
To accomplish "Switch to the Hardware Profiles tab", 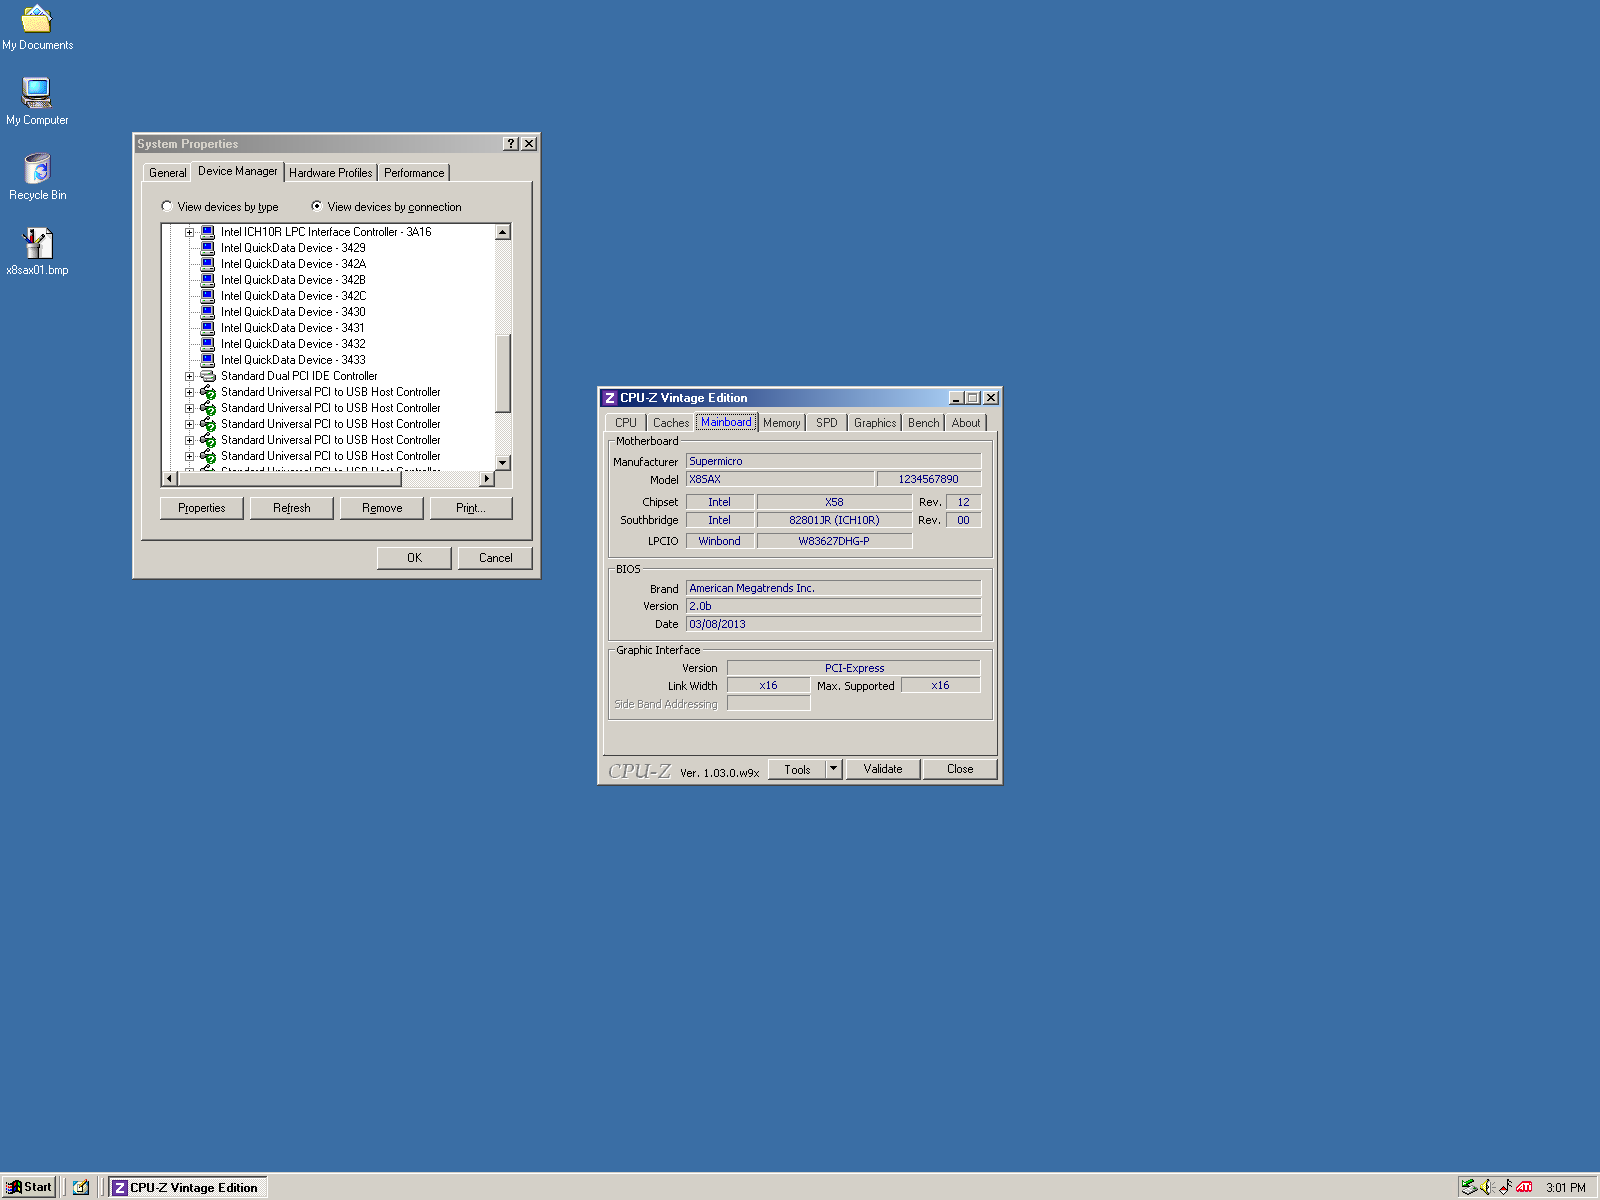I will (x=330, y=173).
